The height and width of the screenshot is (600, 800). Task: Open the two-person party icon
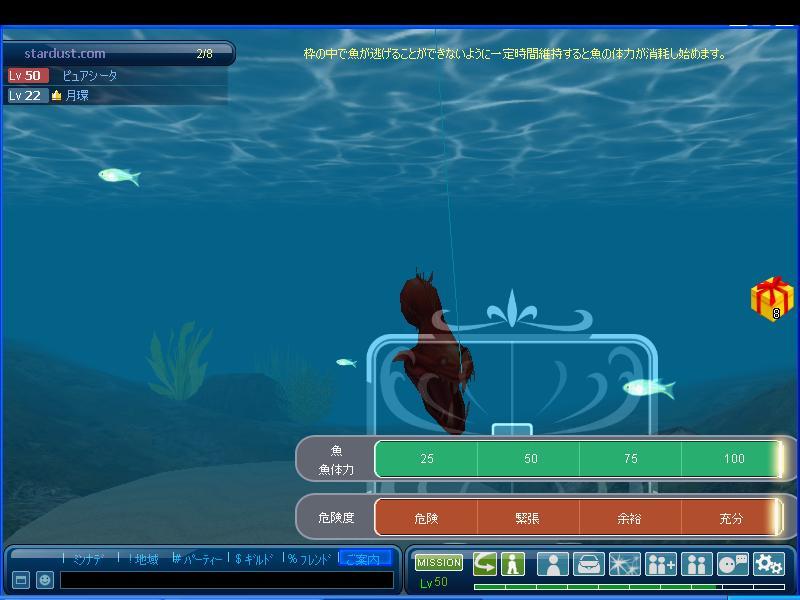(x=696, y=564)
